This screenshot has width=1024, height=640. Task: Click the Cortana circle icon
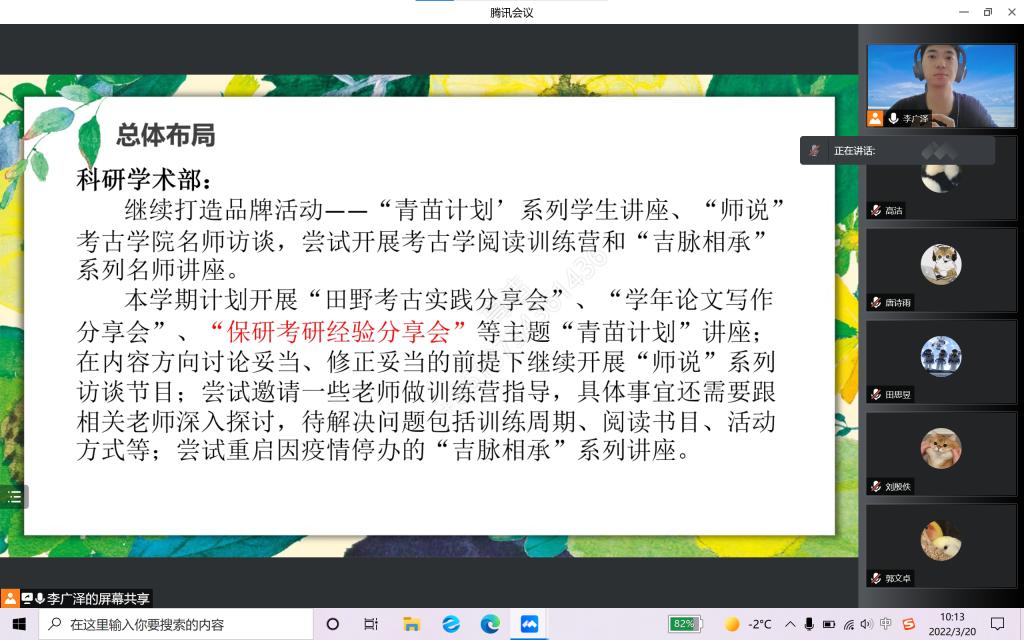[333, 624]
